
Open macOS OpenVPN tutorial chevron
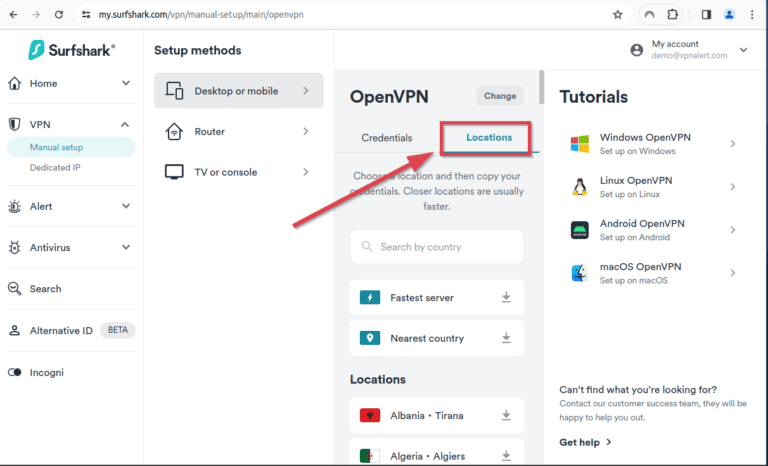tap(733, 273)
